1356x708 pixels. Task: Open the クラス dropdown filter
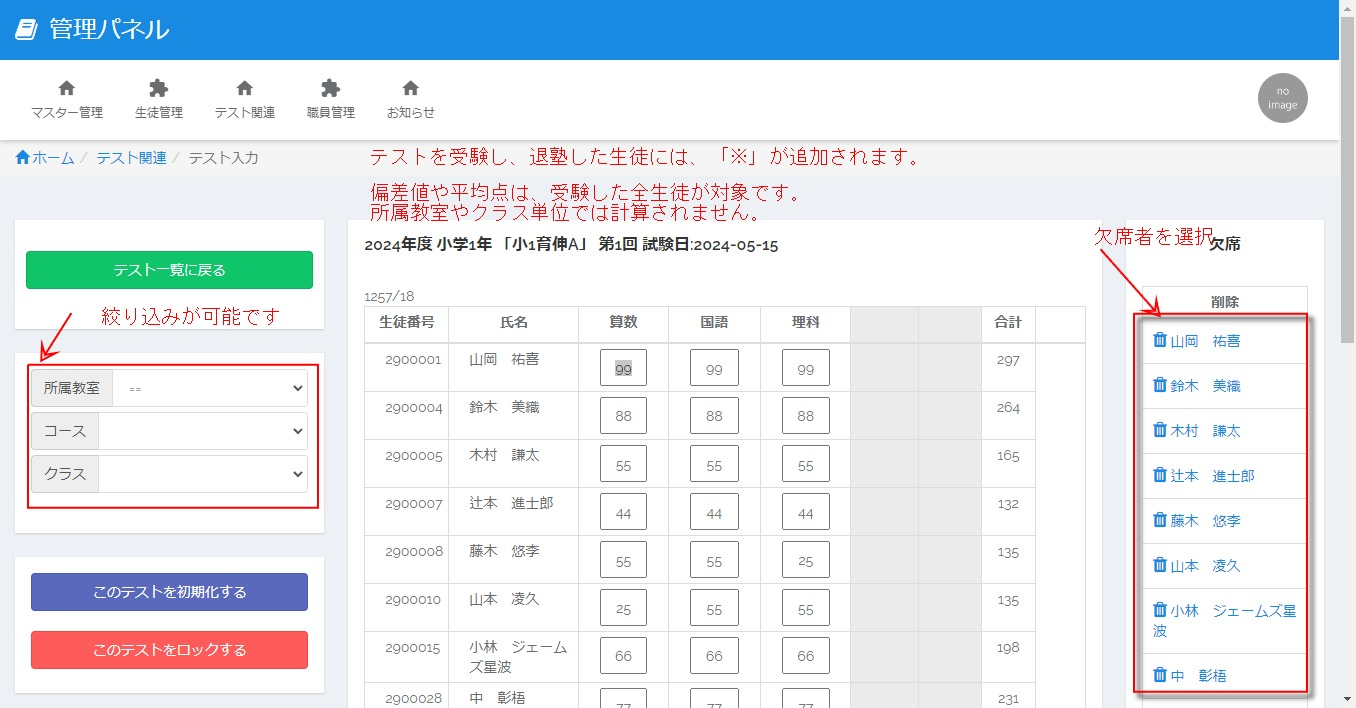click(x=202, y=474)
